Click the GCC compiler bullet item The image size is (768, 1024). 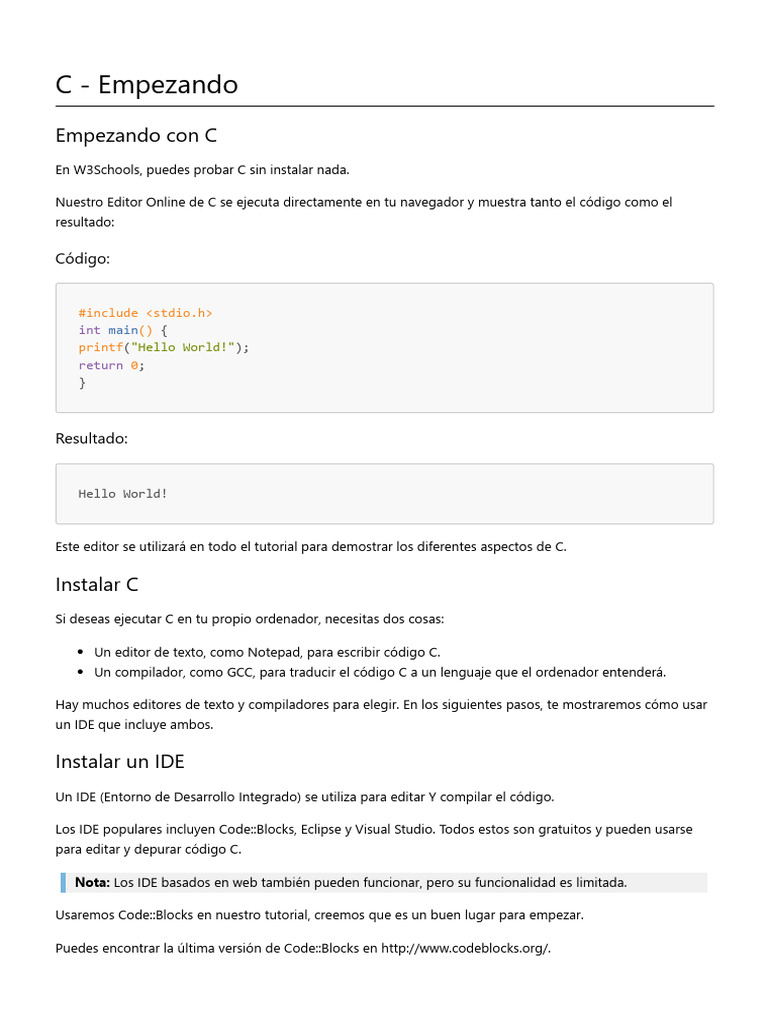[380, 672]
